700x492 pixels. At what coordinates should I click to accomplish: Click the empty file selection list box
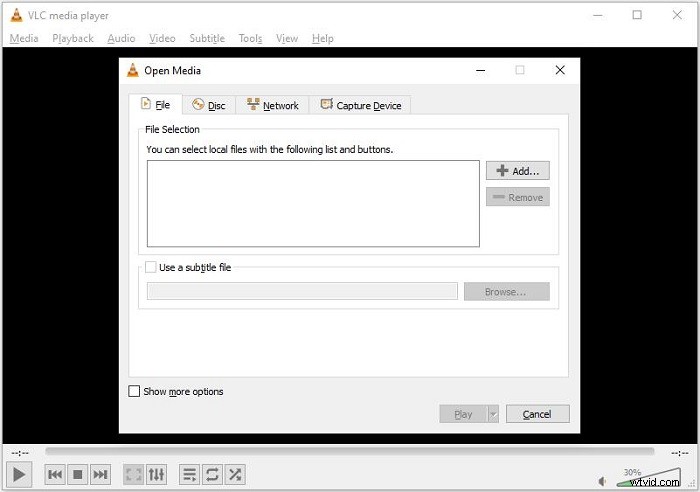(x=313, y=204)
